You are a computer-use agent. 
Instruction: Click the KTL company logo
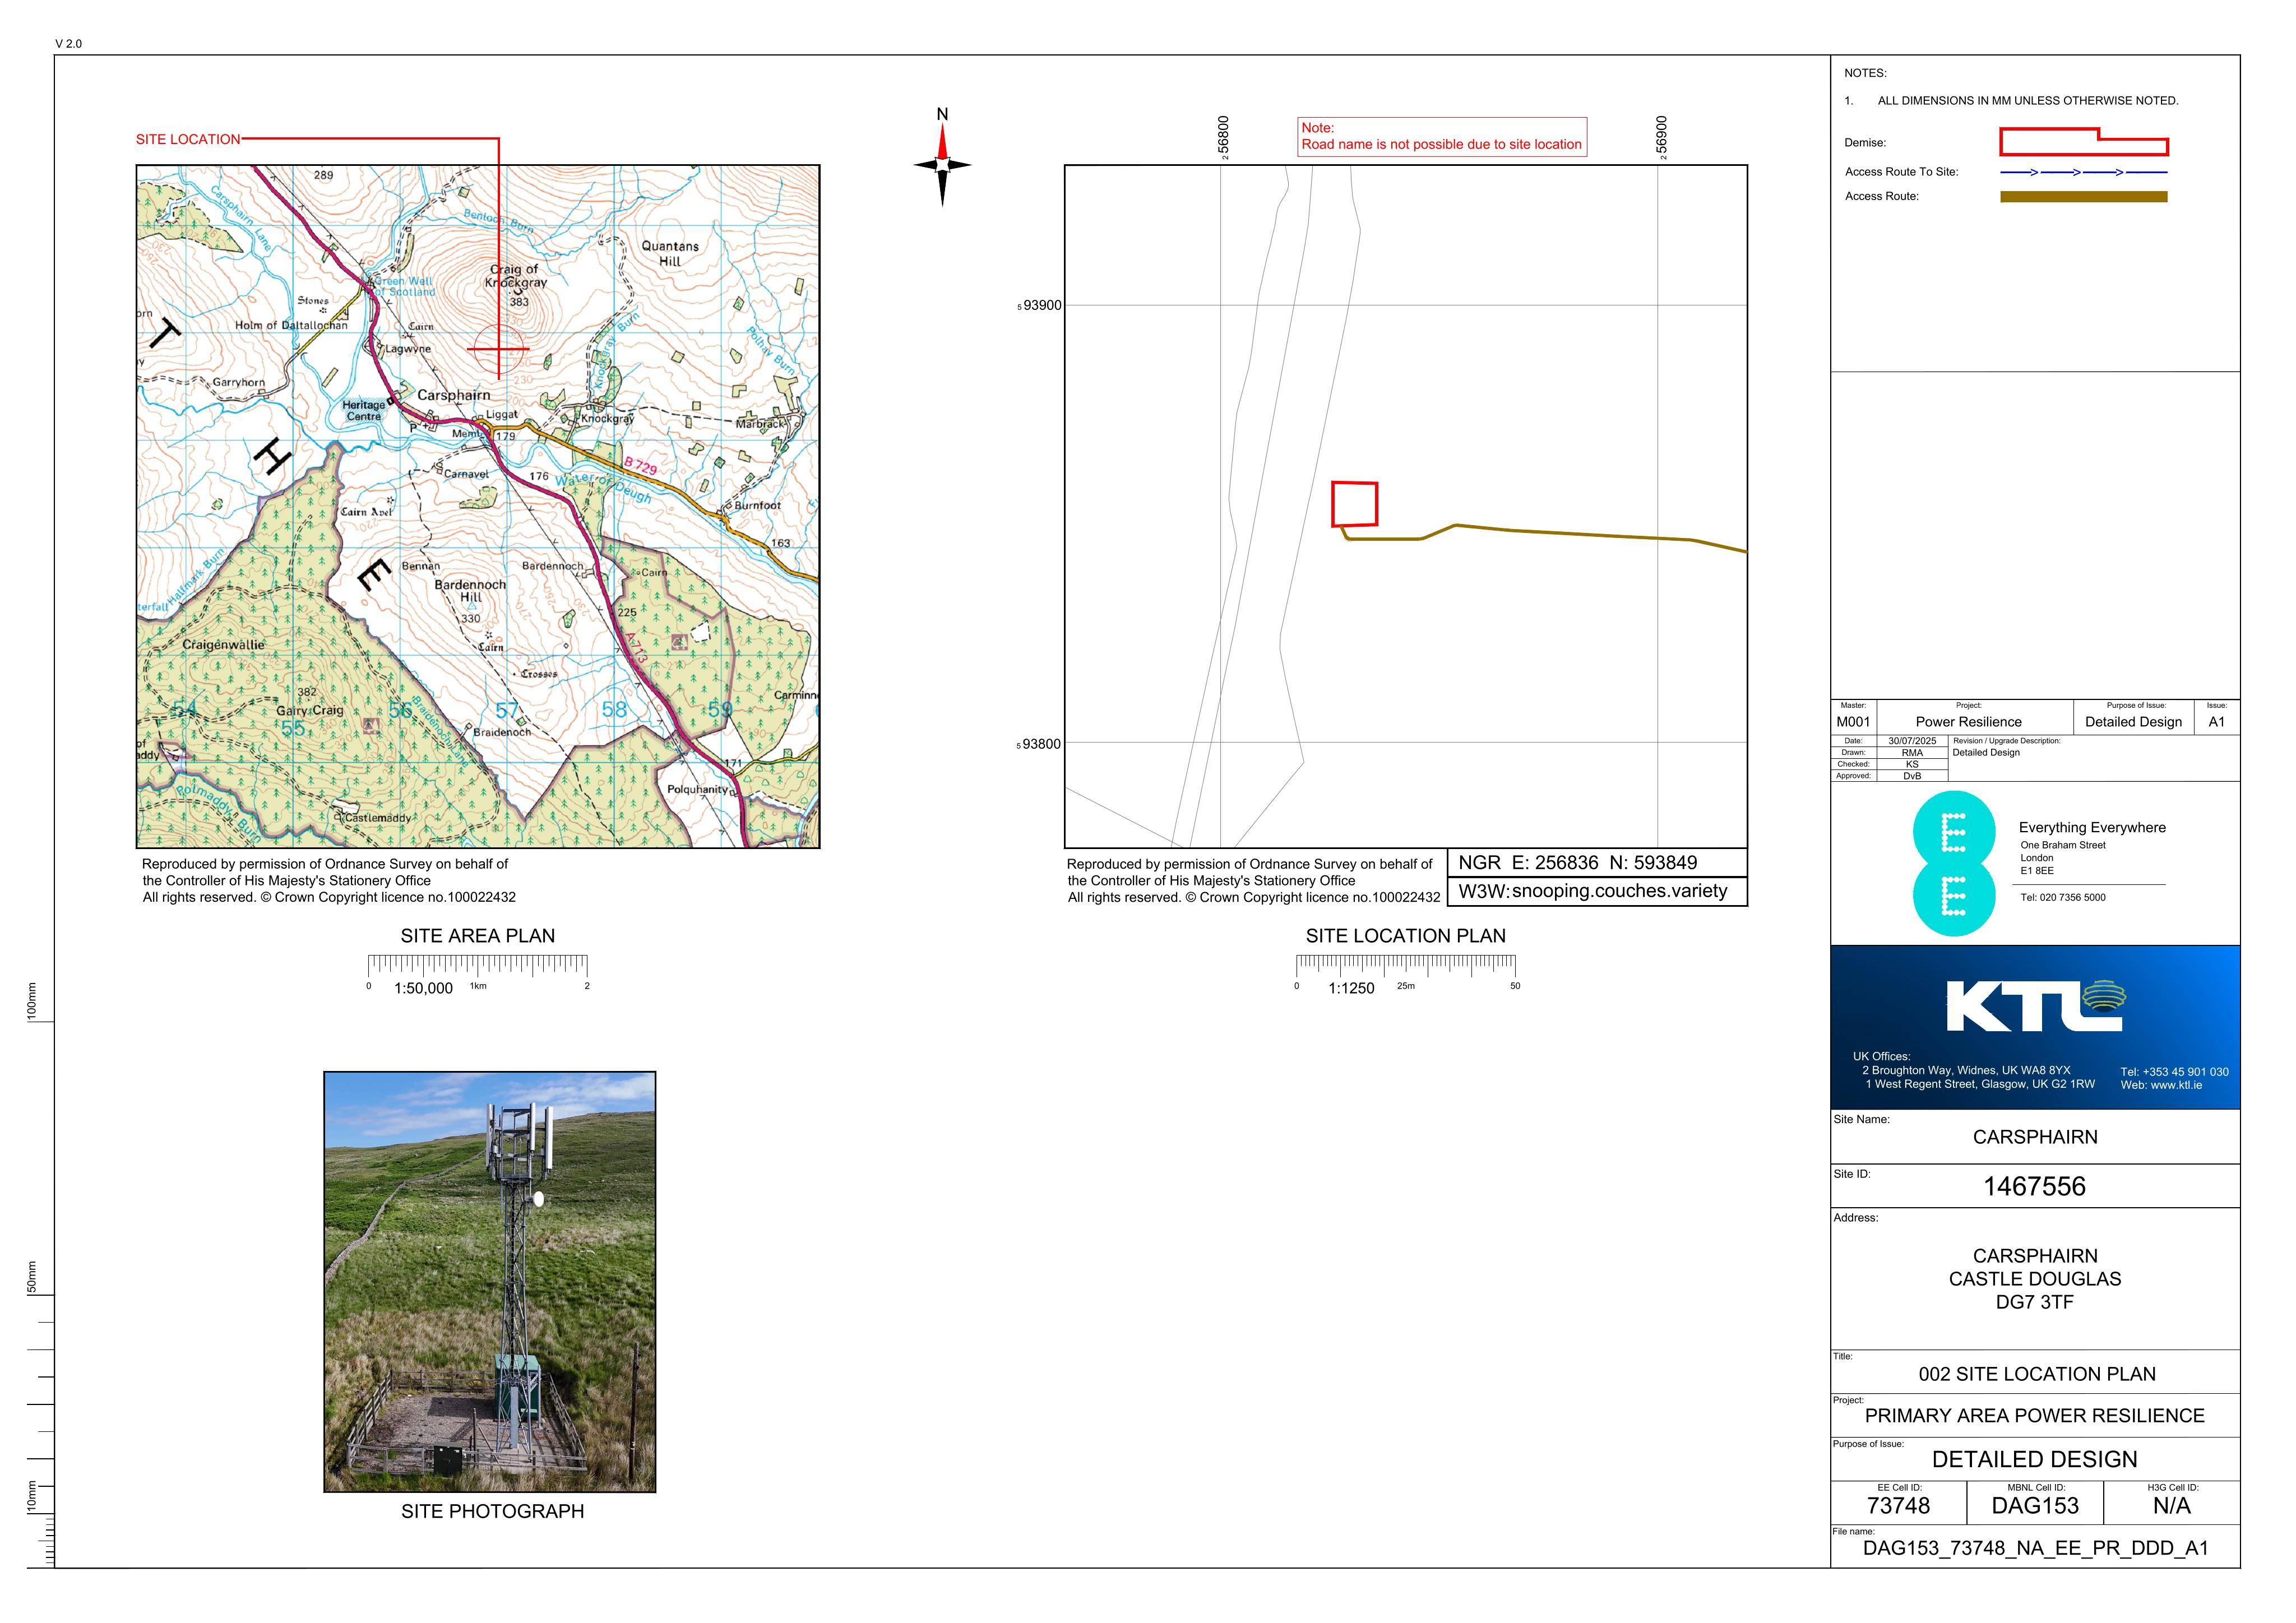pos(2035,1005)
